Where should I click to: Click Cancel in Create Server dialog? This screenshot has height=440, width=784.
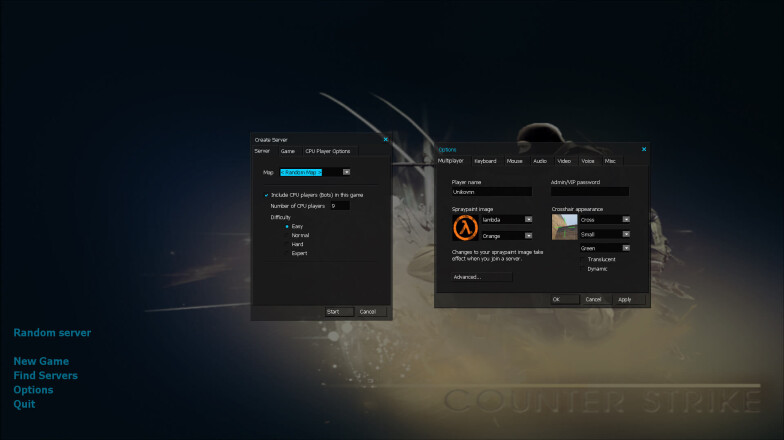(x=372, y=312)
